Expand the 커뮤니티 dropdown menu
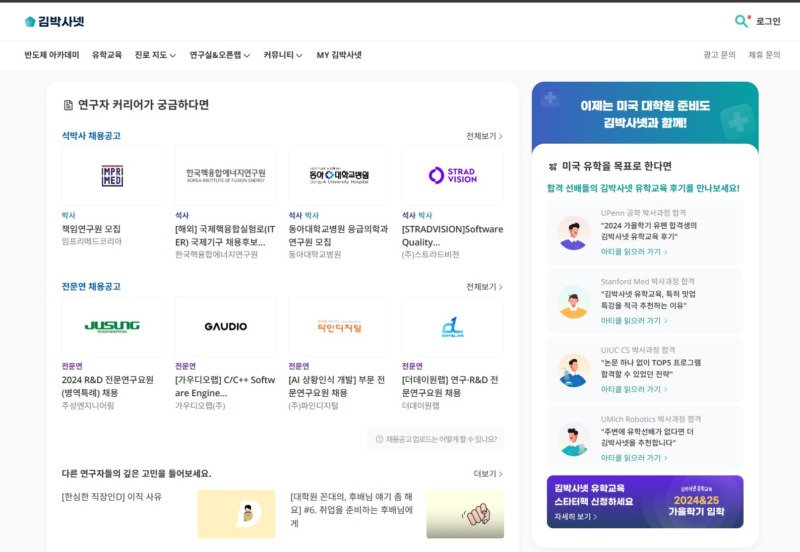Image resolution: width=800 pixels, height=552 pixels. 283,55
